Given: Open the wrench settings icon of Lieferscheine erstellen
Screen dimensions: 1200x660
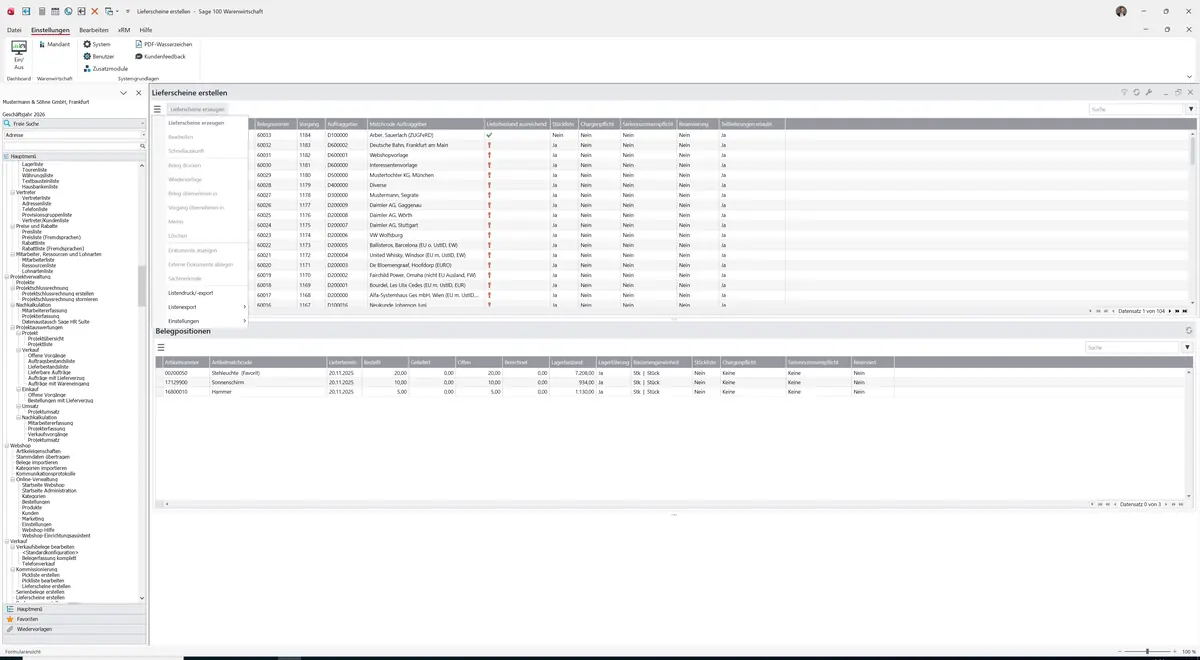Looking at the screenshot, I should point(1149,93).
